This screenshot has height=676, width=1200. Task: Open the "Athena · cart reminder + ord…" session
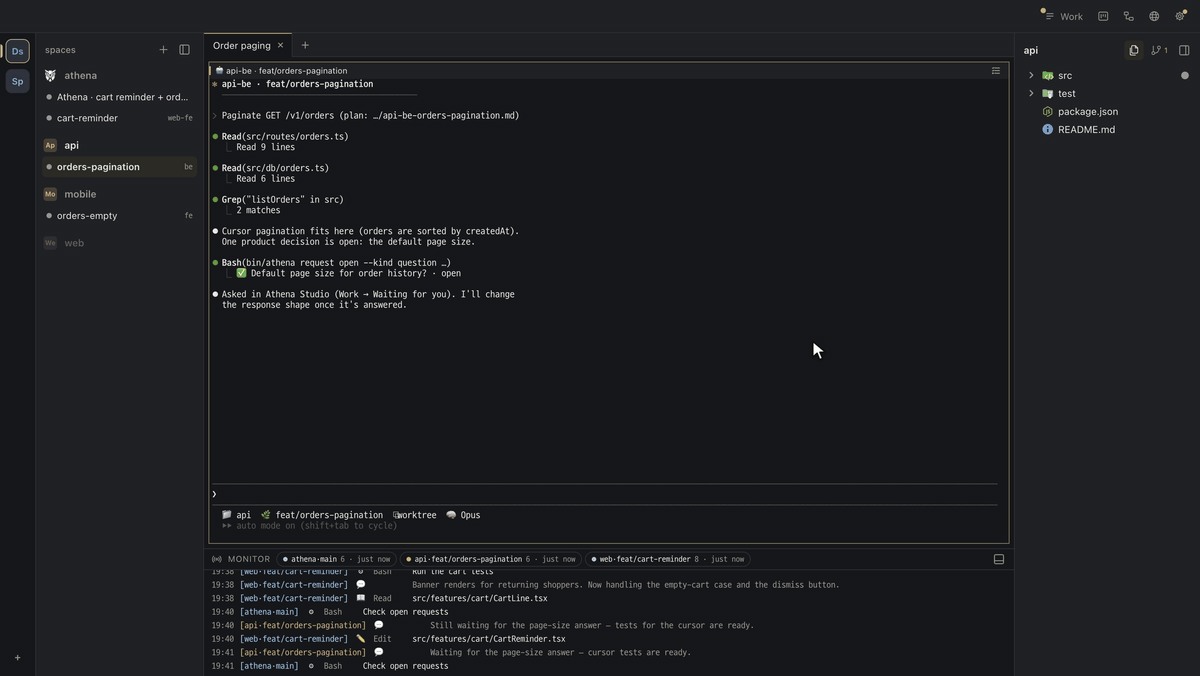tap(119, 97)
